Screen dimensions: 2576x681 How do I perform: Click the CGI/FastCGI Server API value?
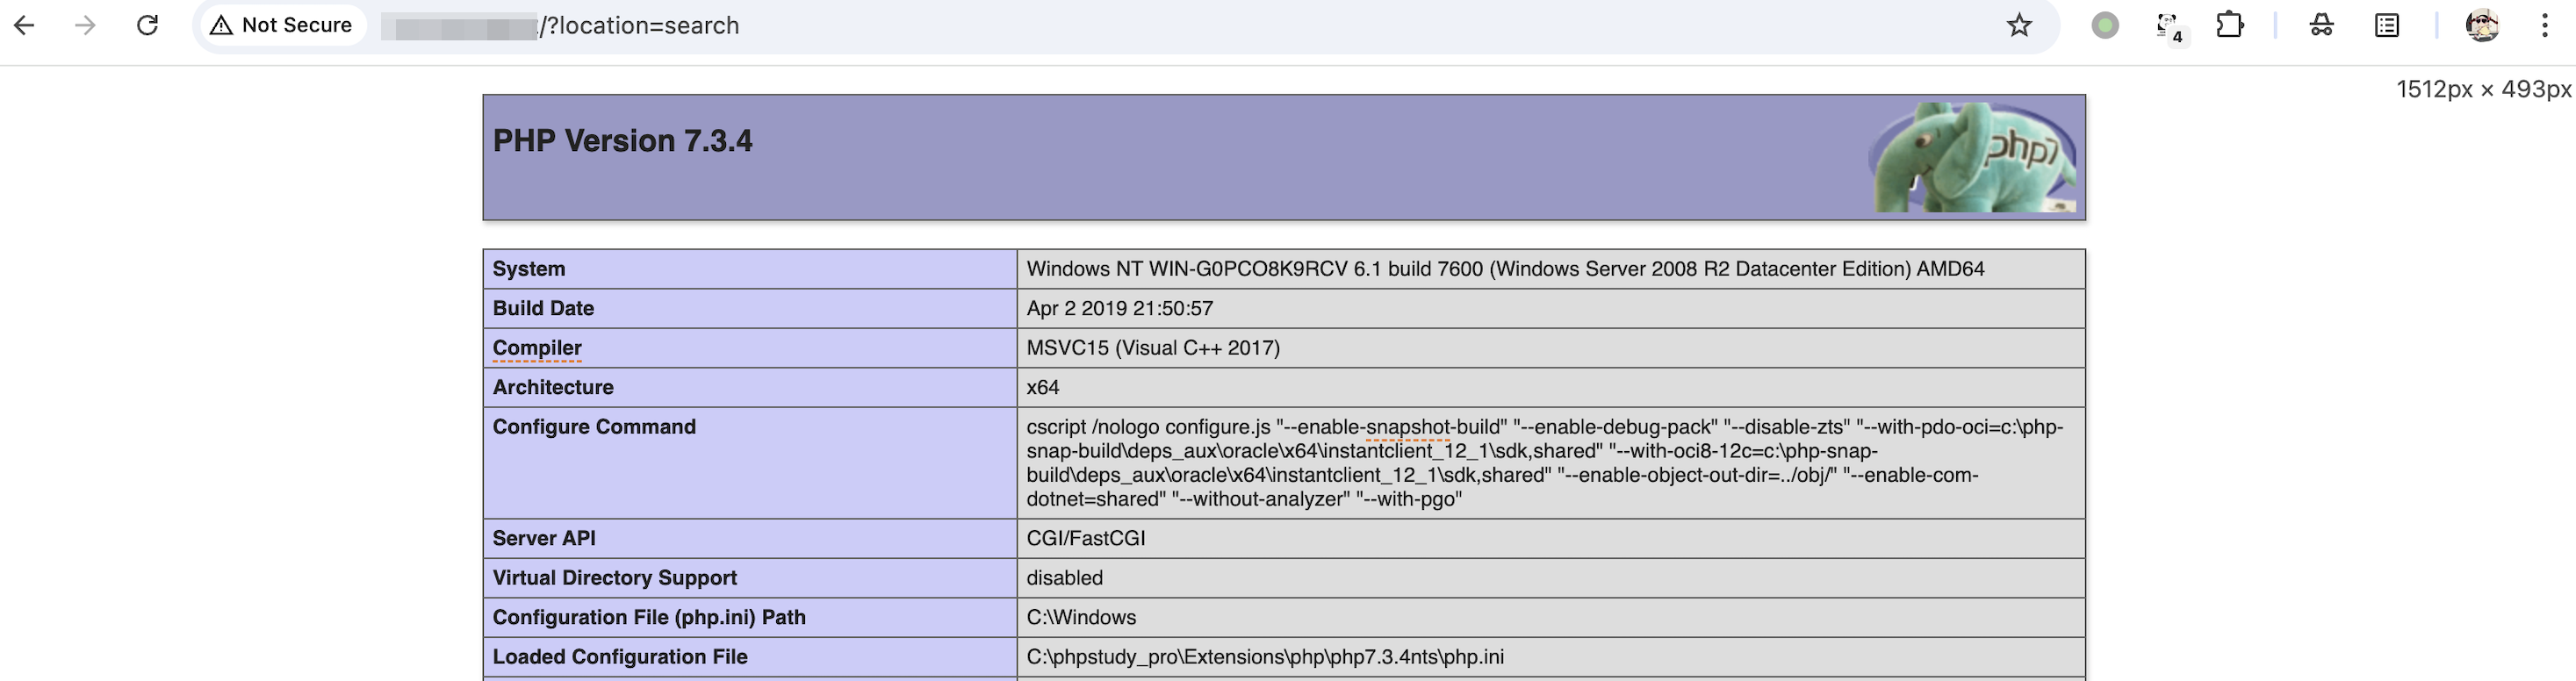(x=1085, y=538)
